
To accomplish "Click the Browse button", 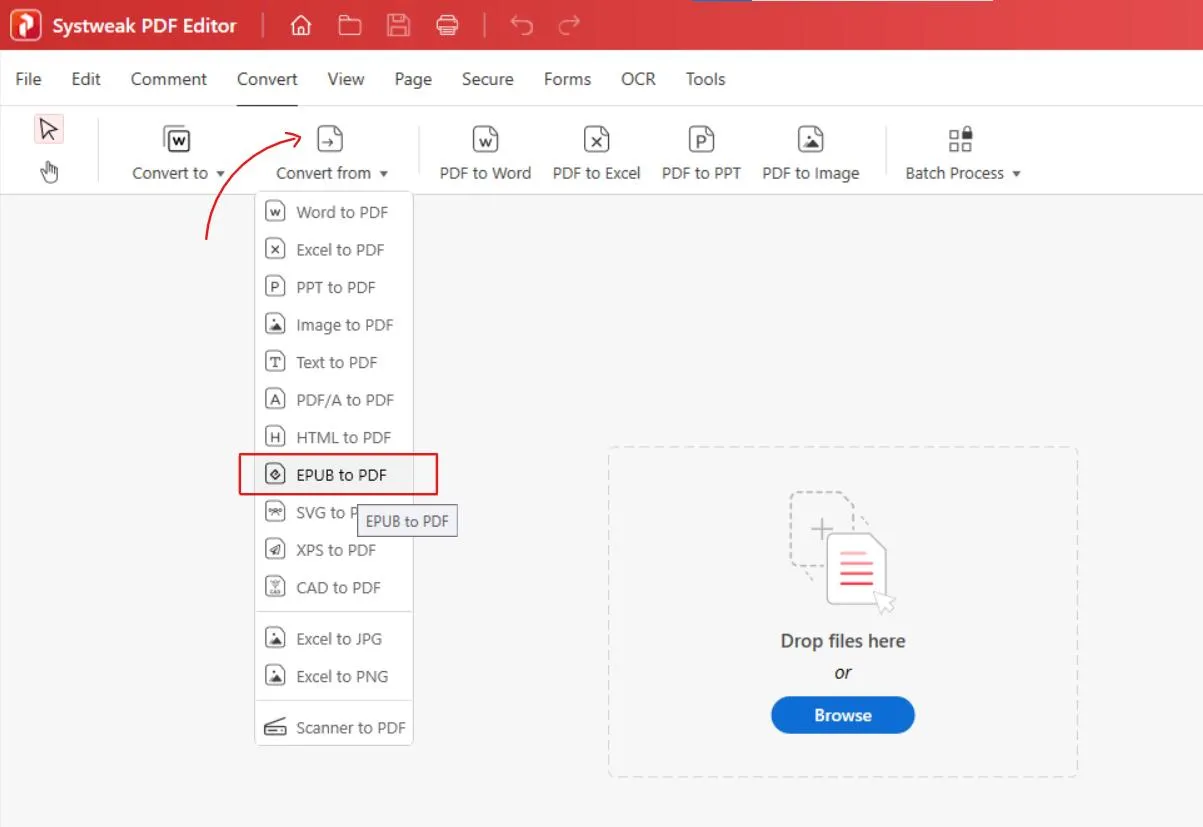I will pyautogui.click(x=842, y=715).
